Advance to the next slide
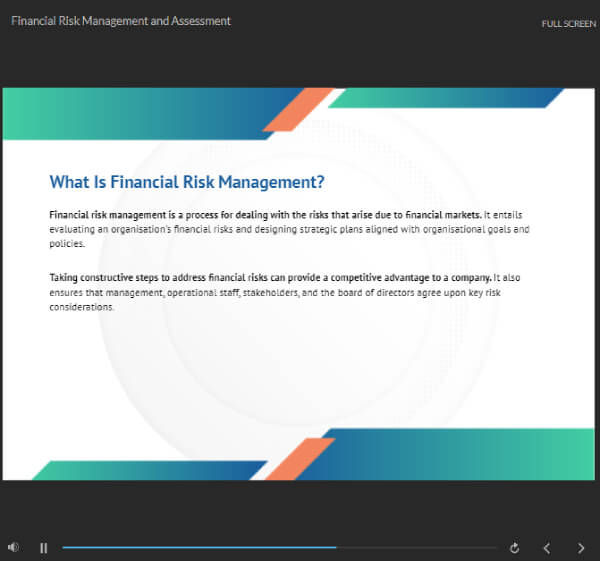The image size is (600, 561). 581,548
